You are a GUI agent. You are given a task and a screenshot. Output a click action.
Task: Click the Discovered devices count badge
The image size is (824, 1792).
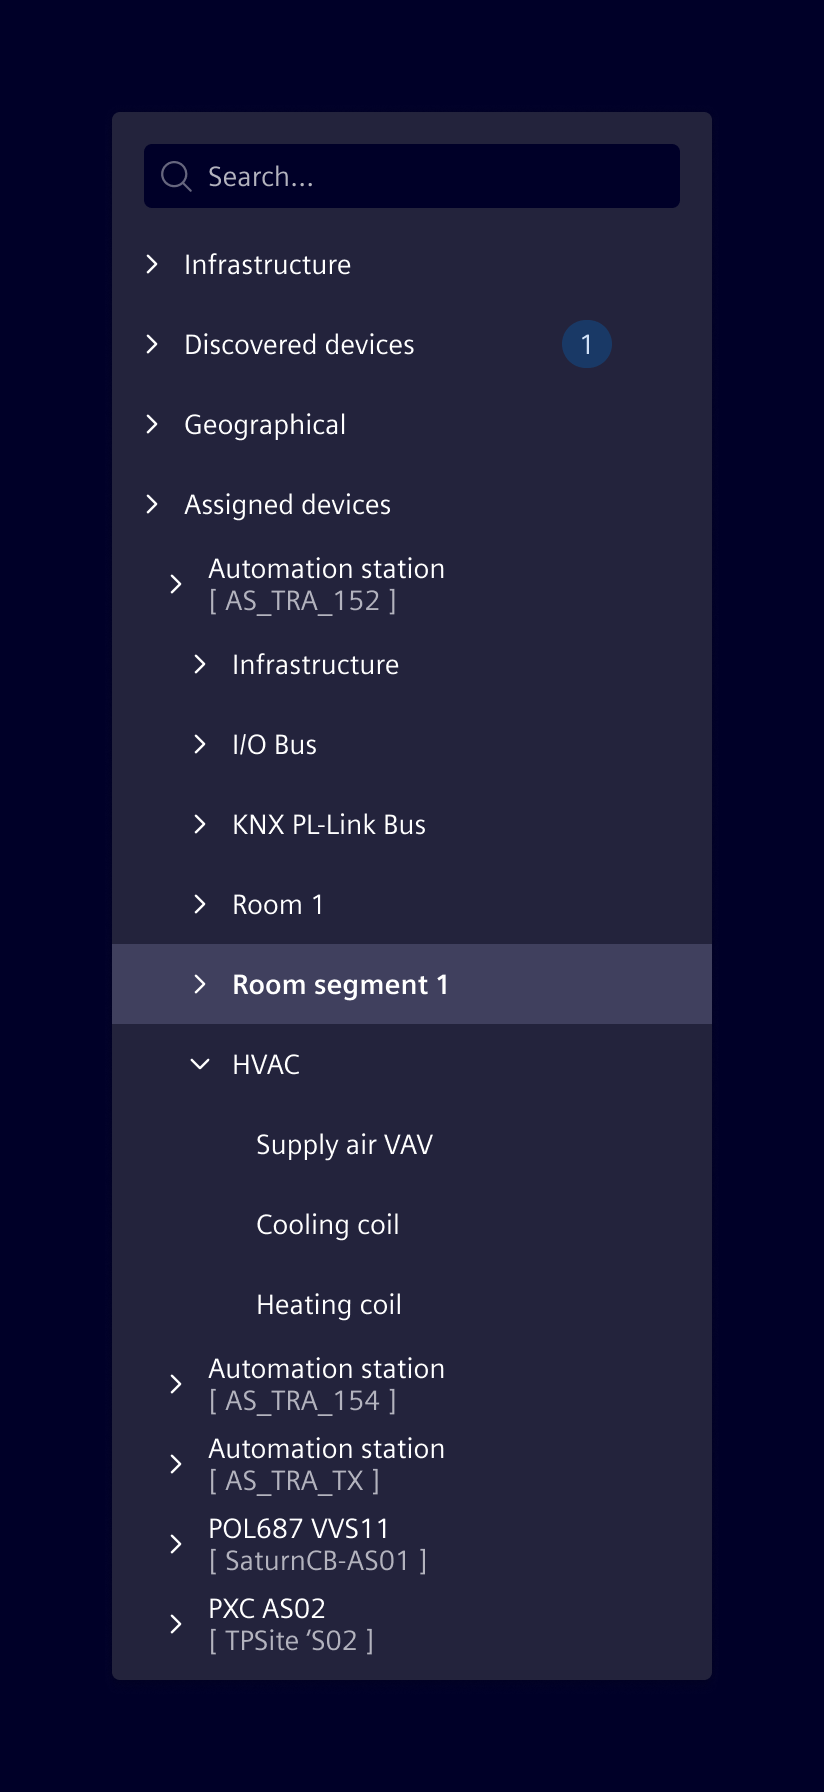click(x=586, y=344)
